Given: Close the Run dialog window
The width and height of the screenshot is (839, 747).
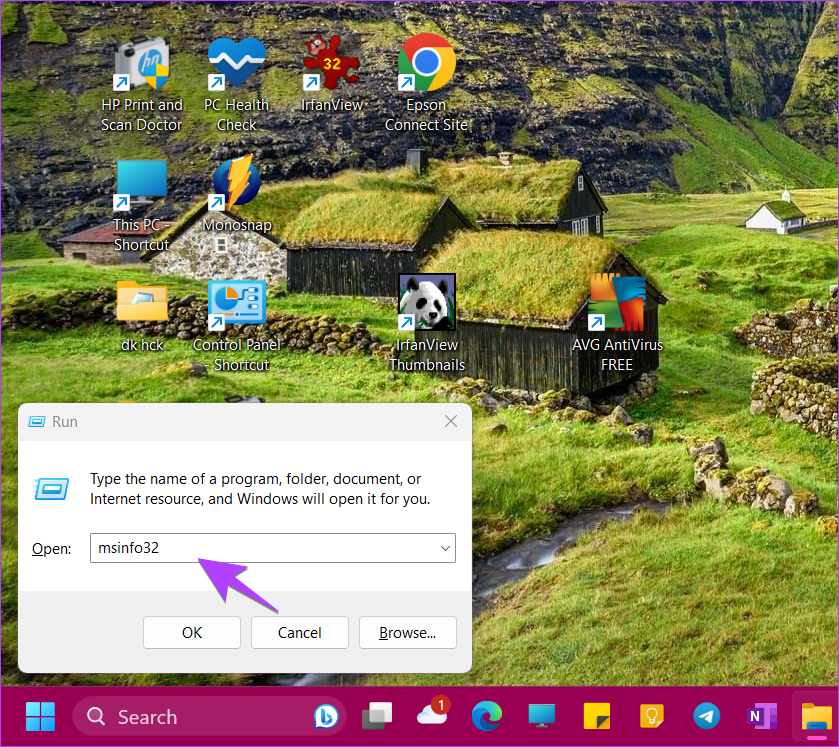Looking at the screenshot, I should coord(452,421).
